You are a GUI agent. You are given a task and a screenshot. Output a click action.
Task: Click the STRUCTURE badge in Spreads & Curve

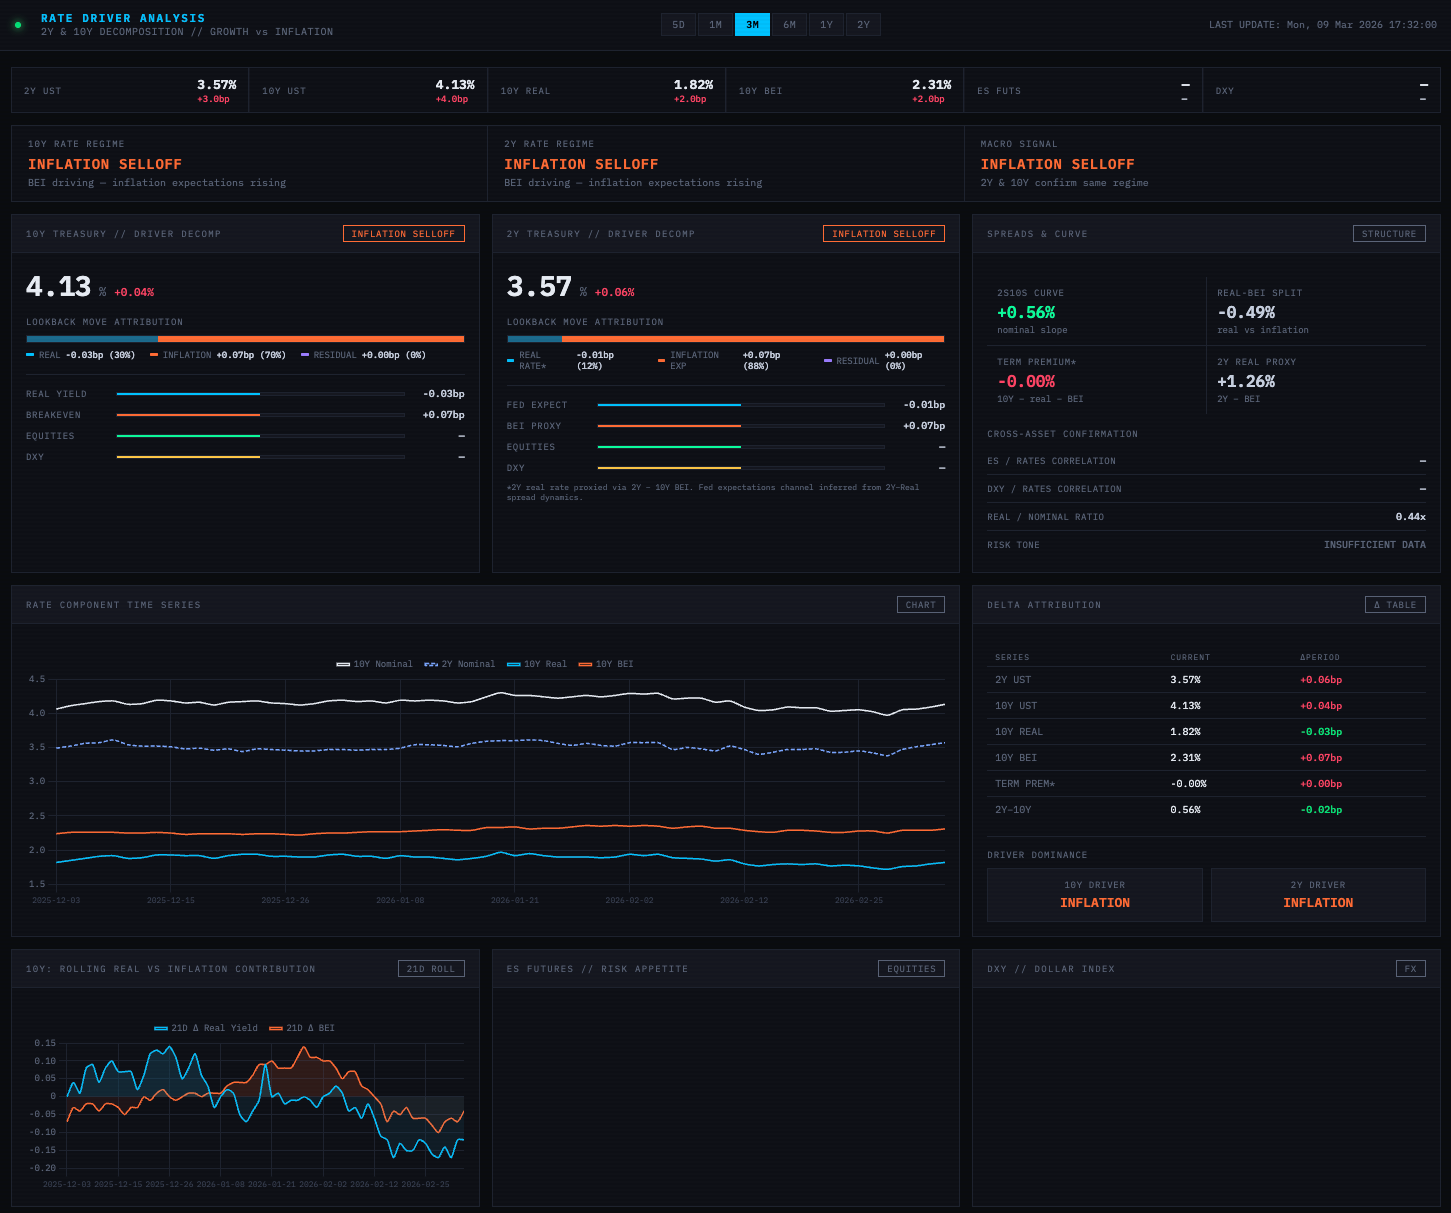click(1389, 234)
